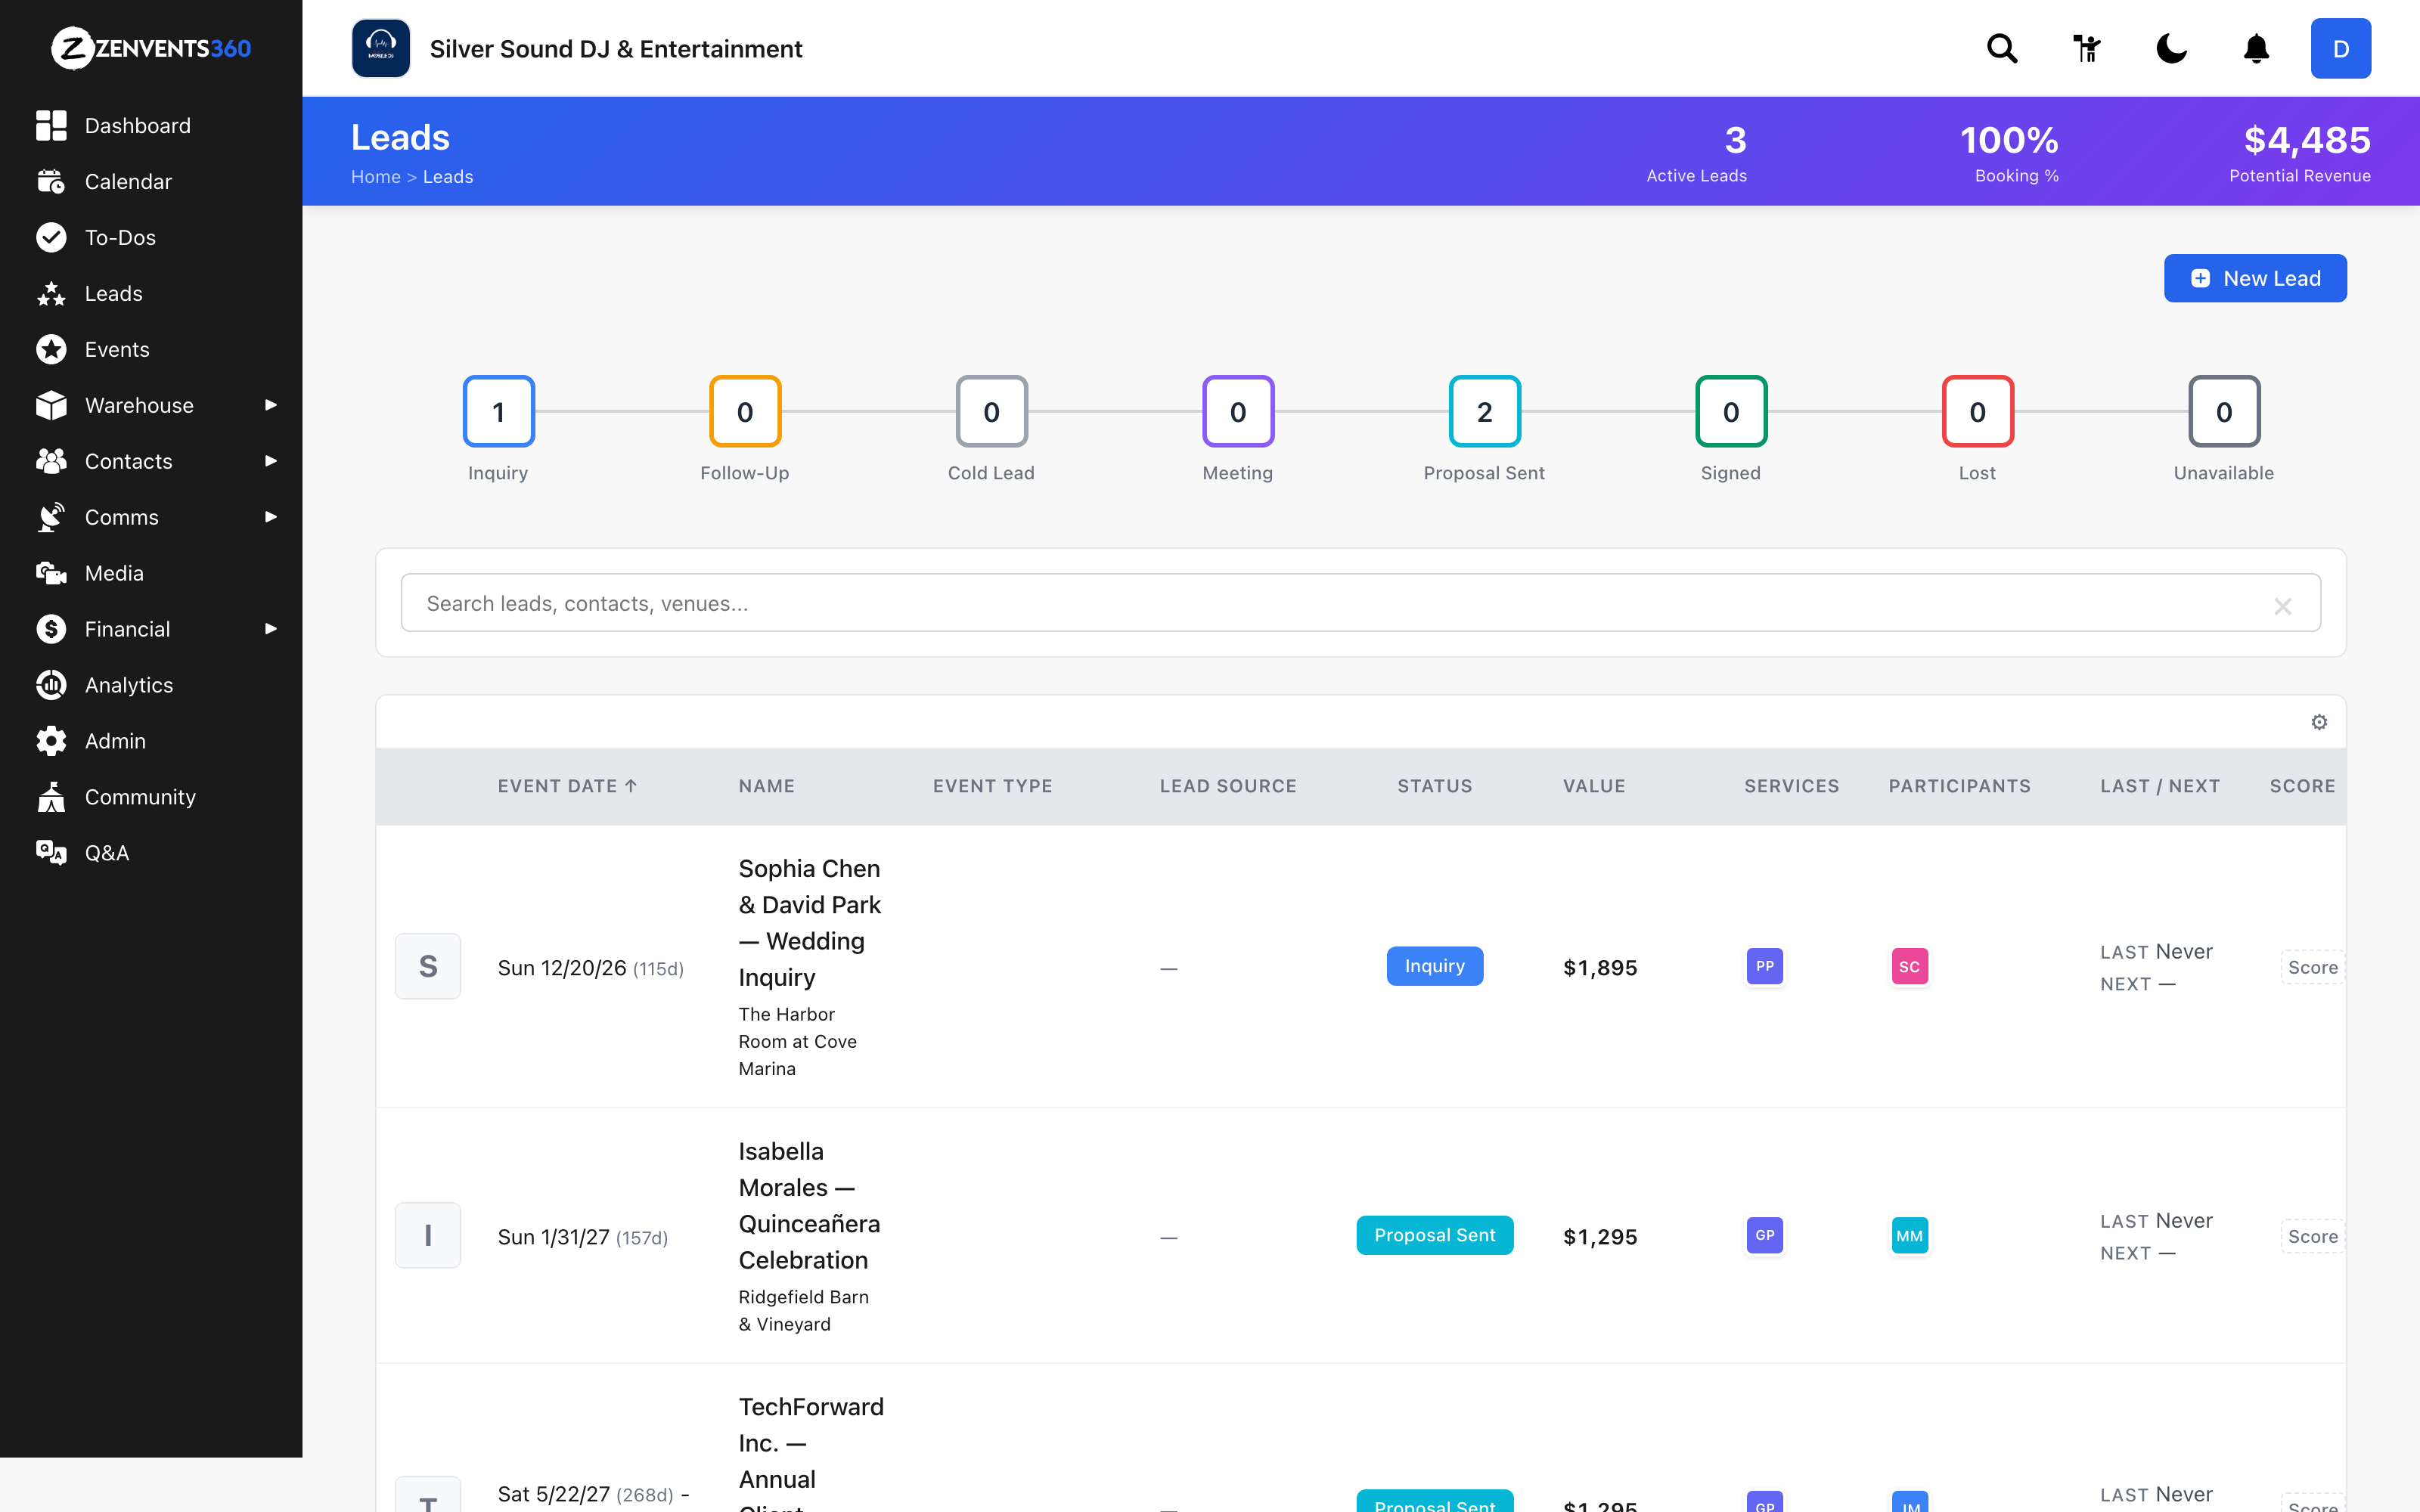Click the Financial dollar icon

tap(51, 629)
